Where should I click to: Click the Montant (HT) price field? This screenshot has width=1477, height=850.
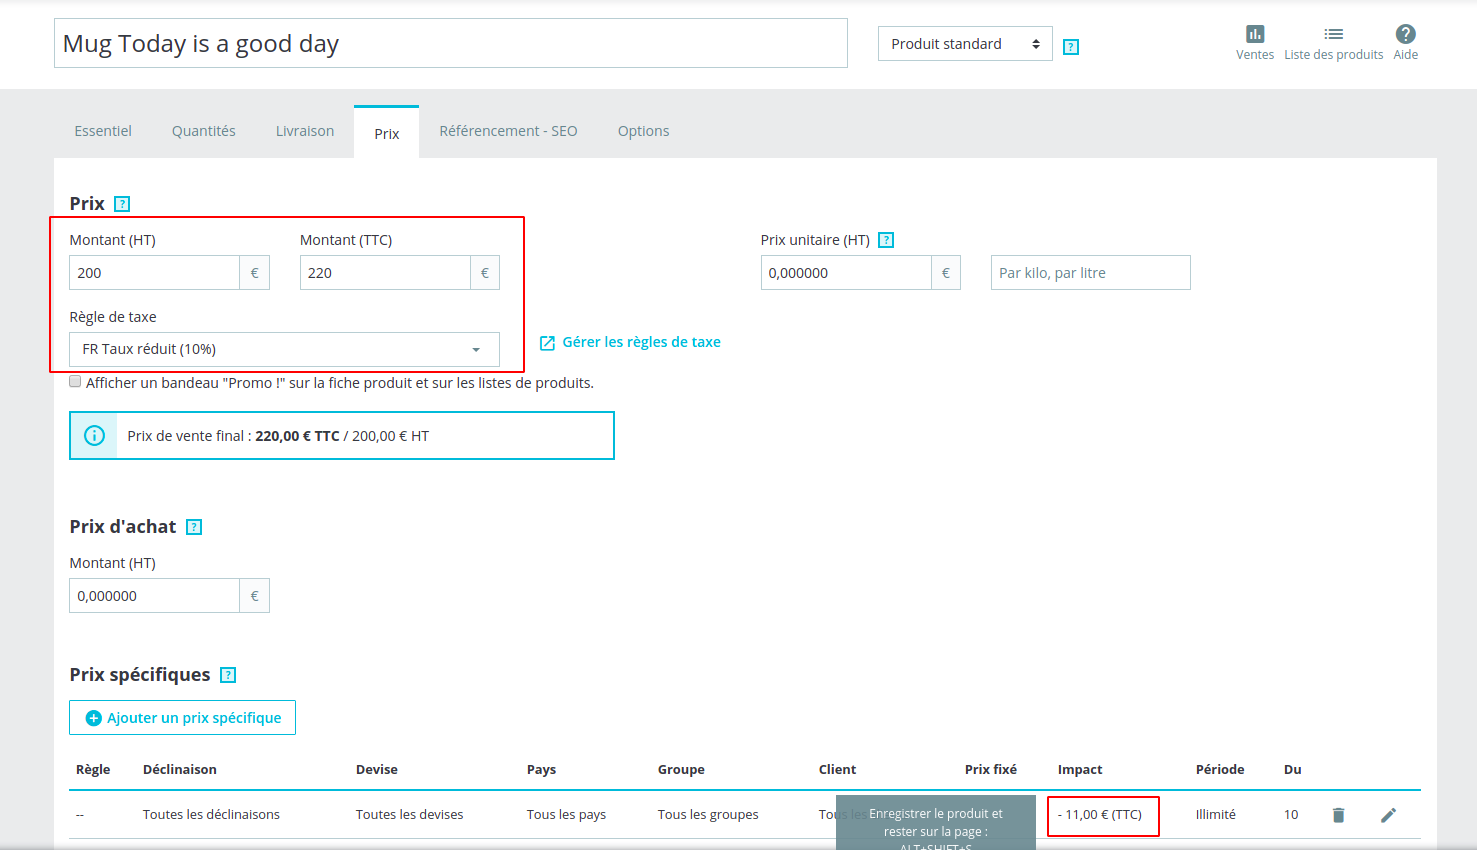(x=154, y=273)
